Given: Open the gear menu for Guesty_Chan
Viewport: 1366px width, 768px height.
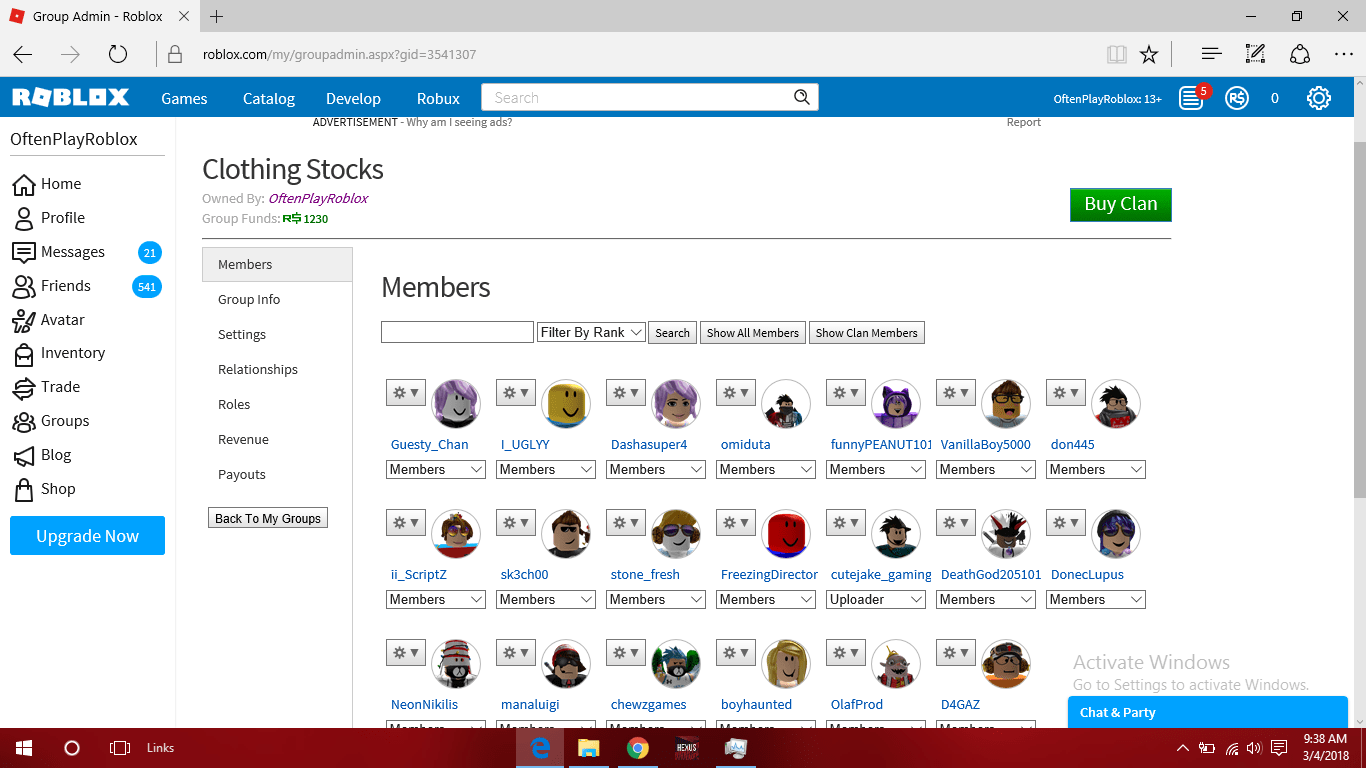Looking at the screenshot, I should pos(405,393).
